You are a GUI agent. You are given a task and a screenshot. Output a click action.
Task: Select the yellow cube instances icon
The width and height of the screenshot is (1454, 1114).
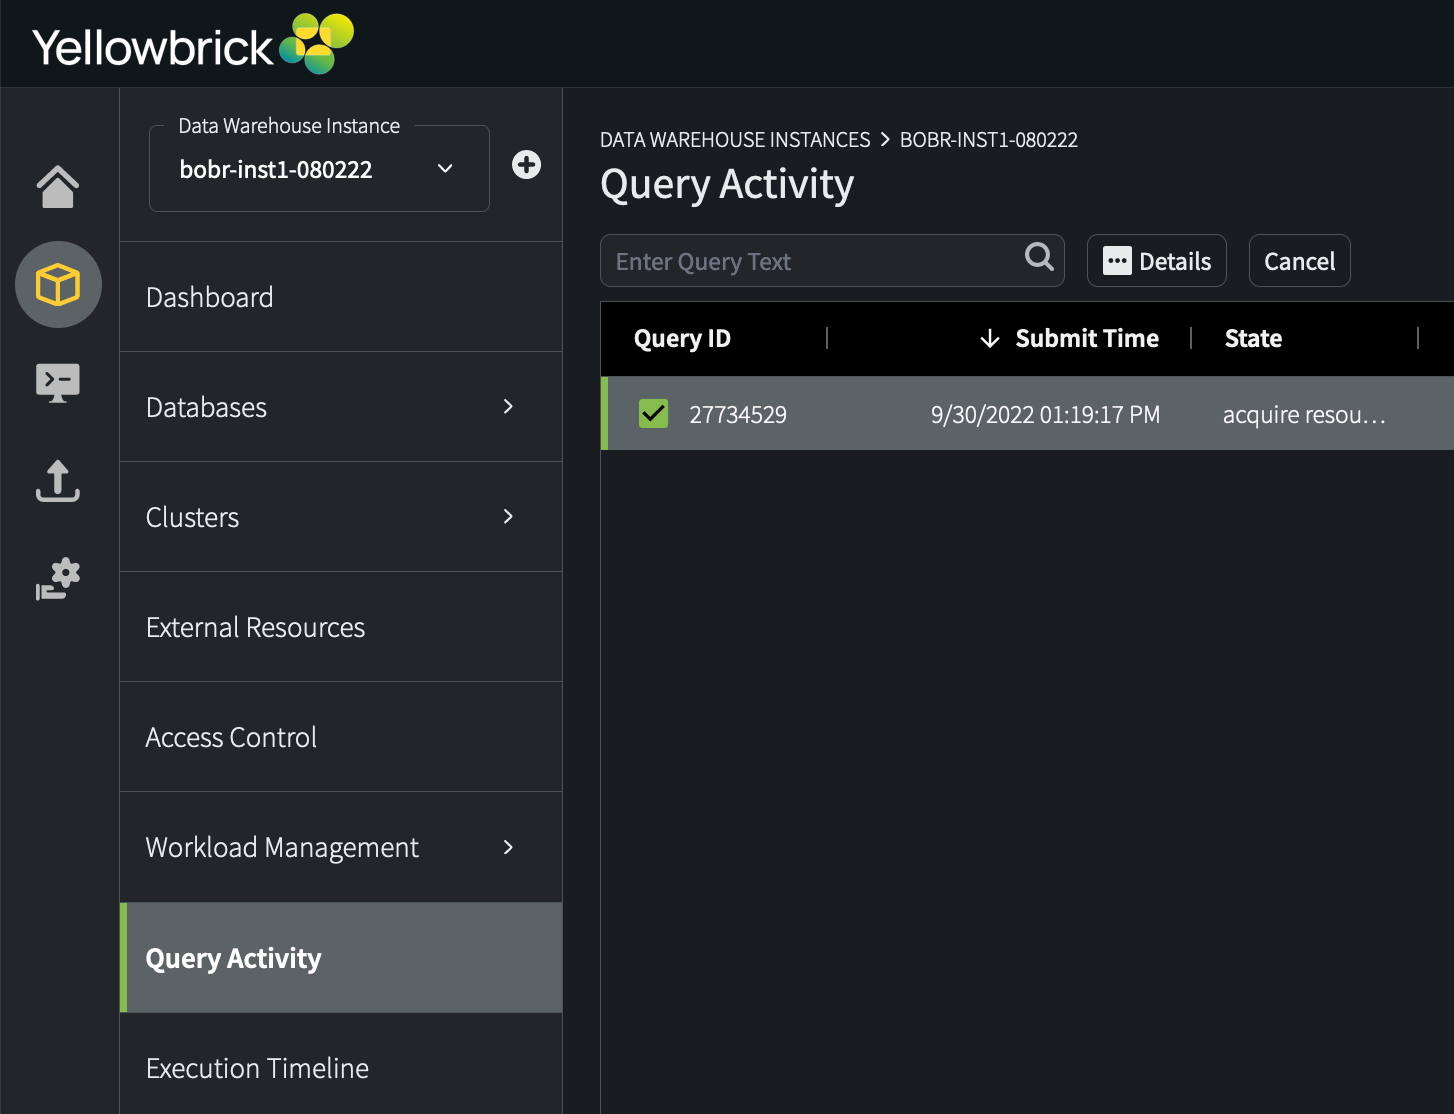tap(58, 285)
